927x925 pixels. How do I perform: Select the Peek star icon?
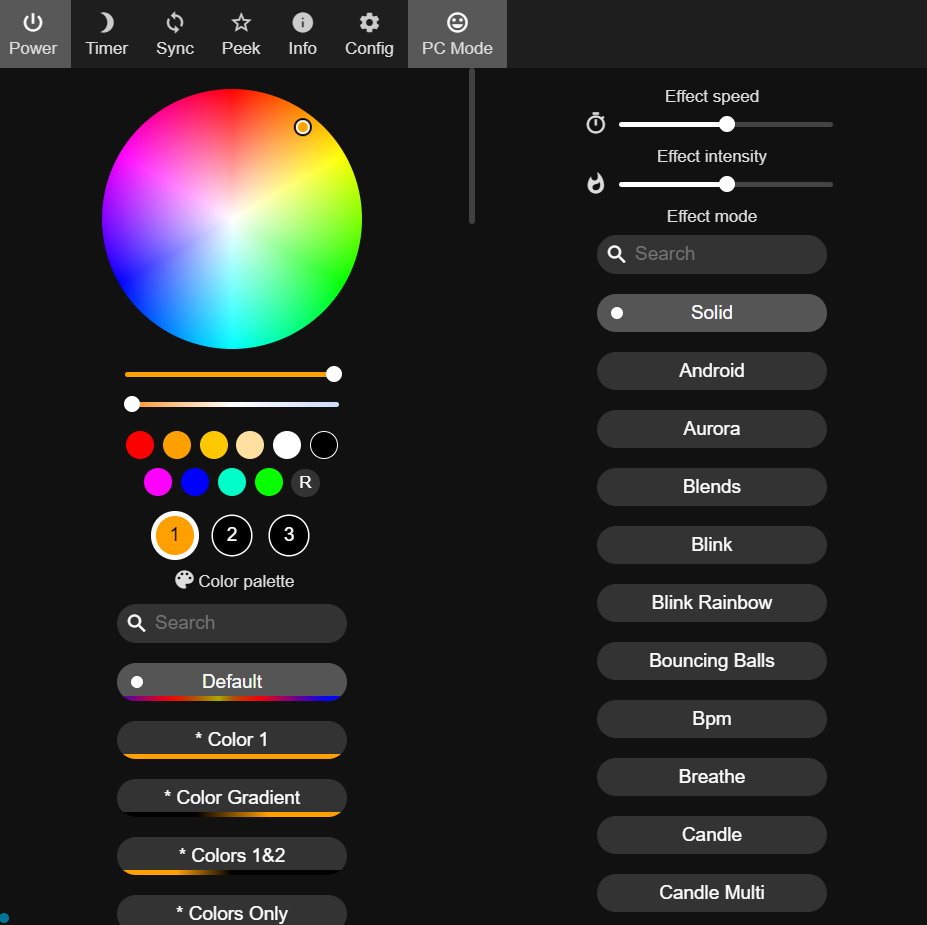[x=240, y=33]
